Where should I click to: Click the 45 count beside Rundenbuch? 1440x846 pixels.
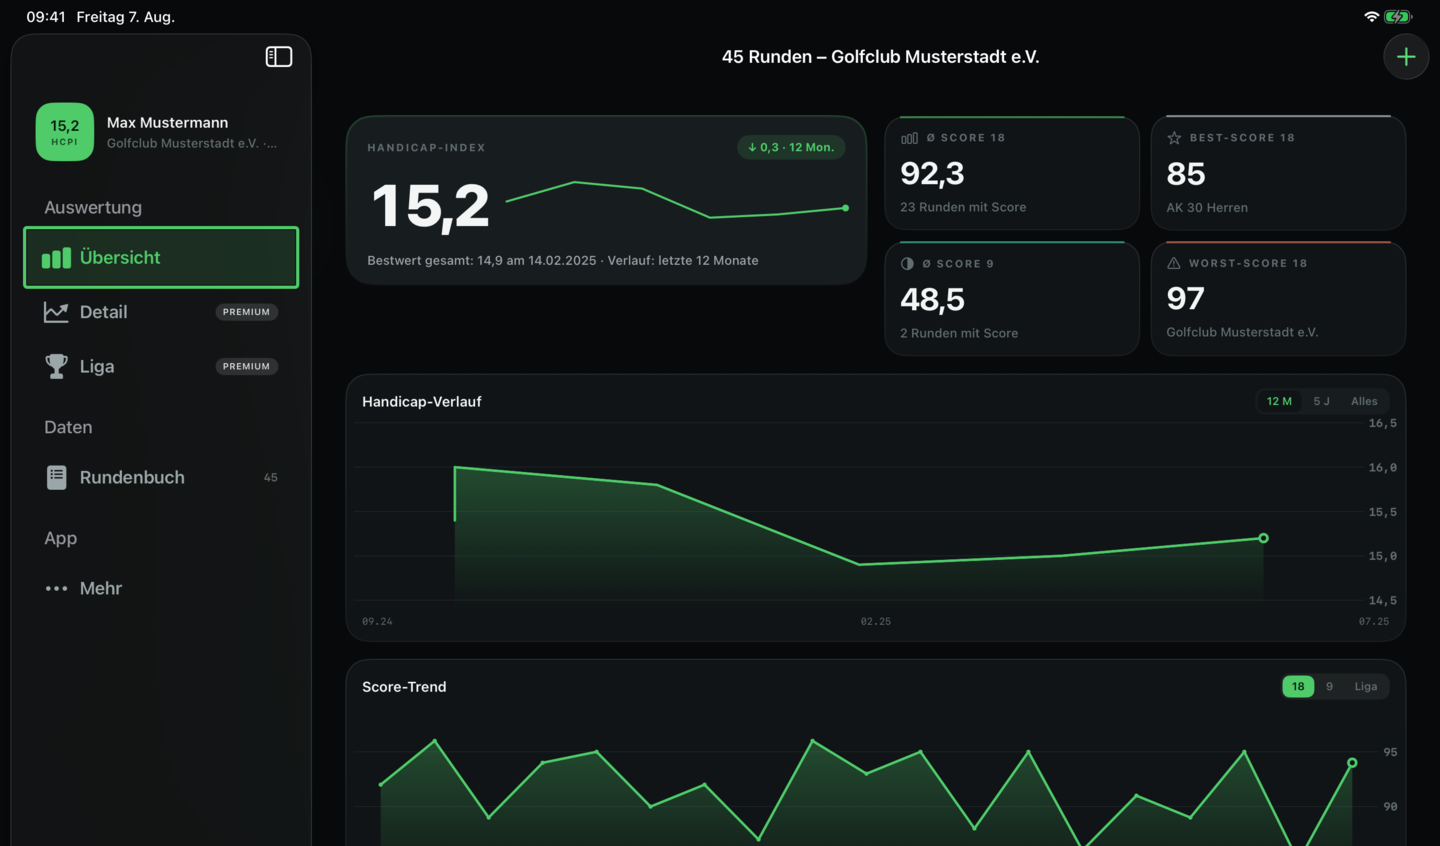(270, 478)
